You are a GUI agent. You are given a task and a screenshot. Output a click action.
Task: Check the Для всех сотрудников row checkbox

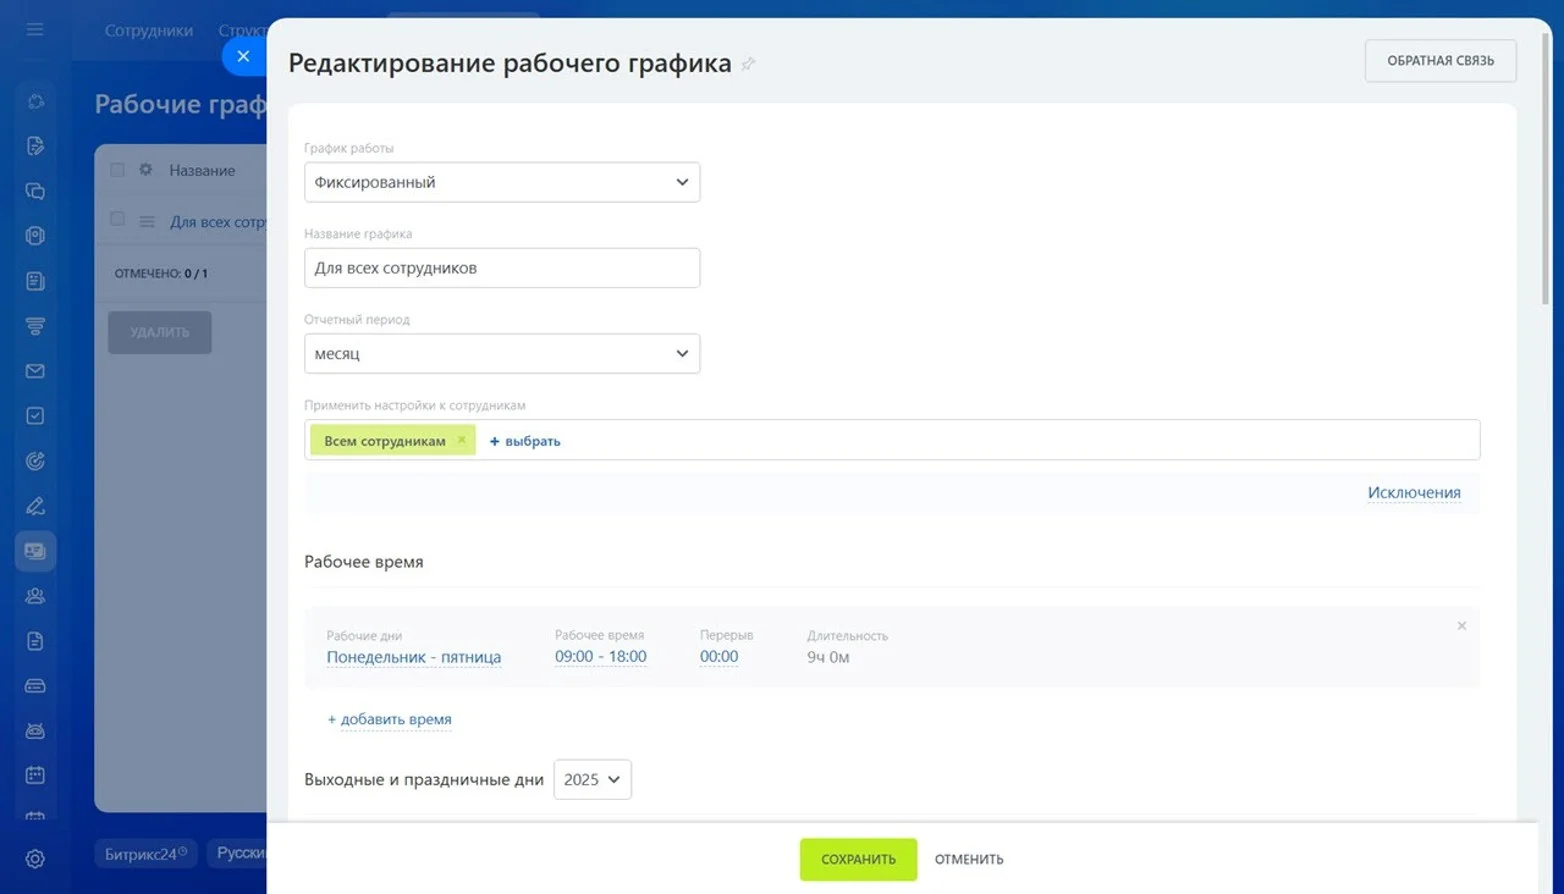click(117, 219)
